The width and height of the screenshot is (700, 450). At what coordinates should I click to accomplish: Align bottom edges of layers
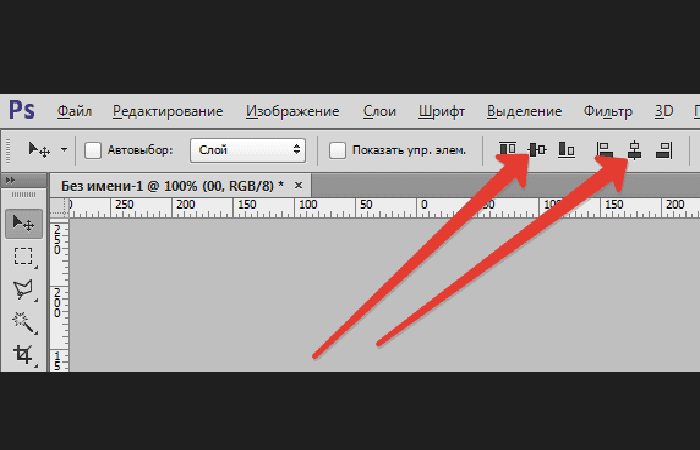click(x=567, y=150)
